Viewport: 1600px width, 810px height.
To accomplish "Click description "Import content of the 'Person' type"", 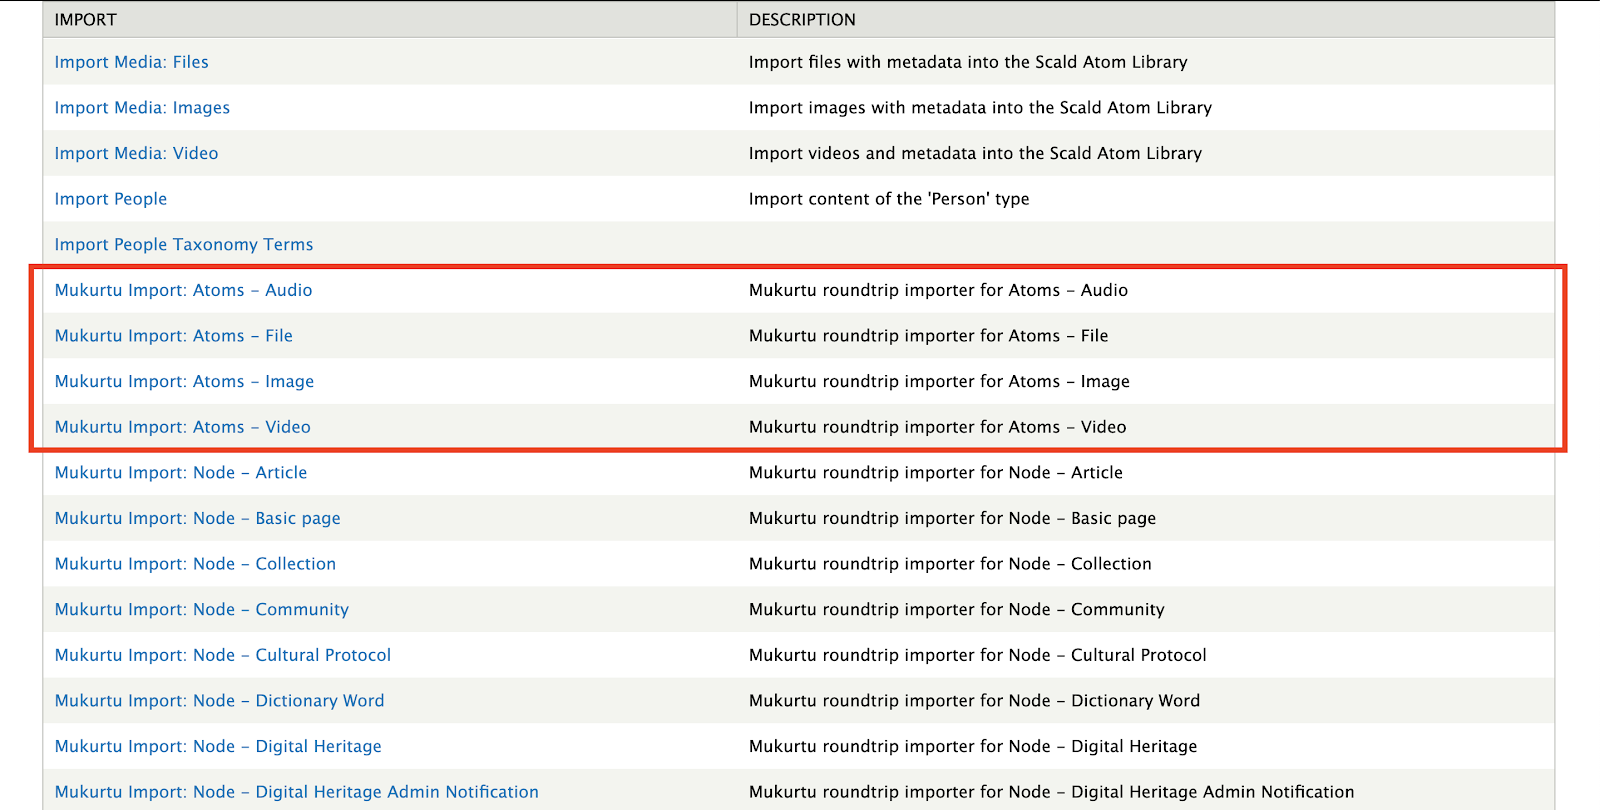I will (889, 199).
